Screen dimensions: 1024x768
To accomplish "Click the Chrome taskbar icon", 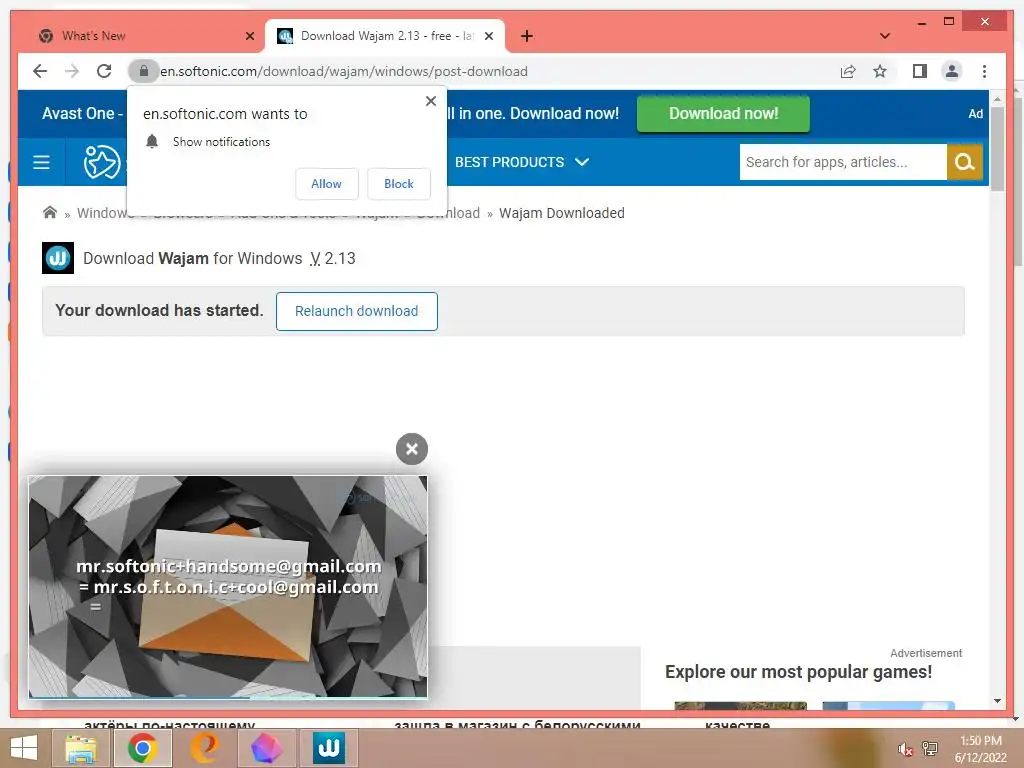I will [142, 748].
